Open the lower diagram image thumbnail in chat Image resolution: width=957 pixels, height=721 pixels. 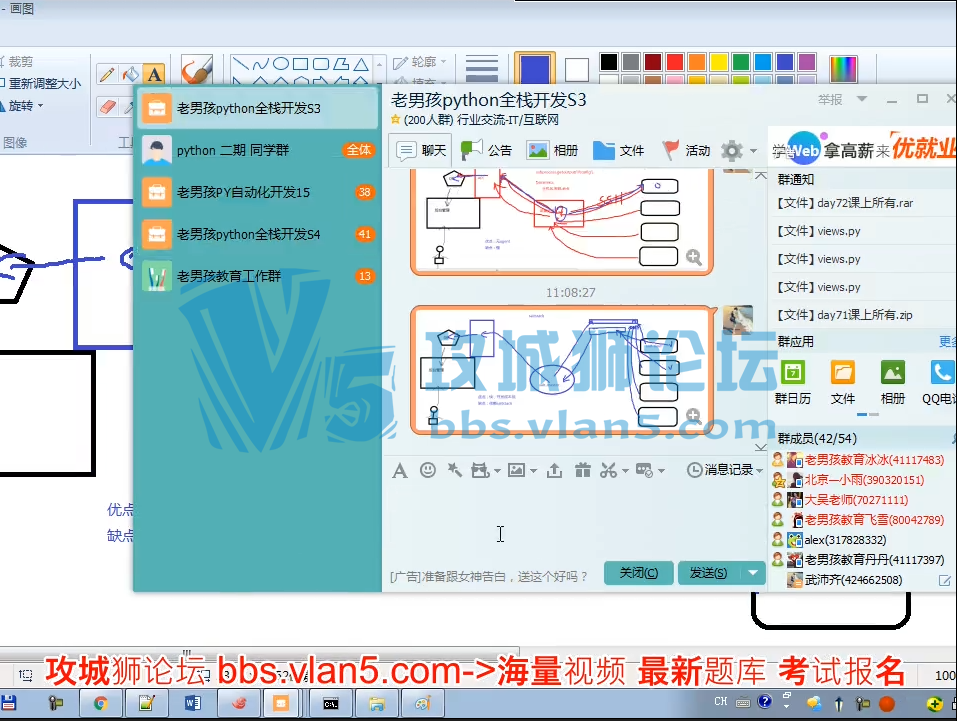point(562,370)
